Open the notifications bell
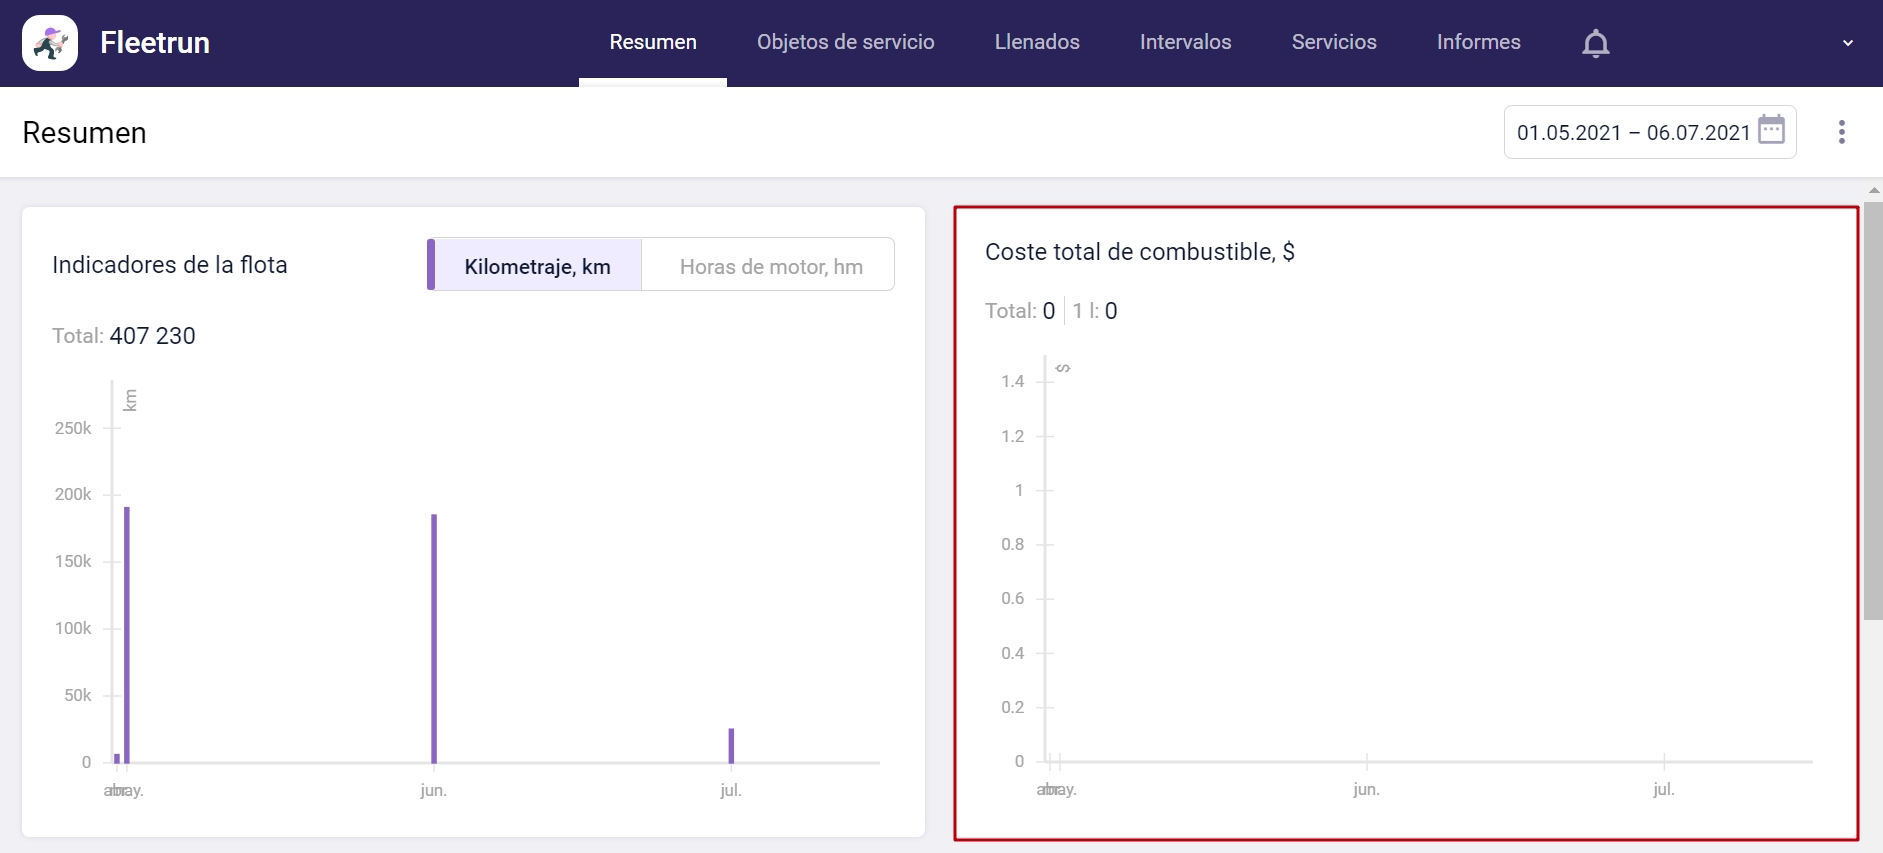Screen dimensions: 1883x853 pyautogui.click(x=1595, y=43)
